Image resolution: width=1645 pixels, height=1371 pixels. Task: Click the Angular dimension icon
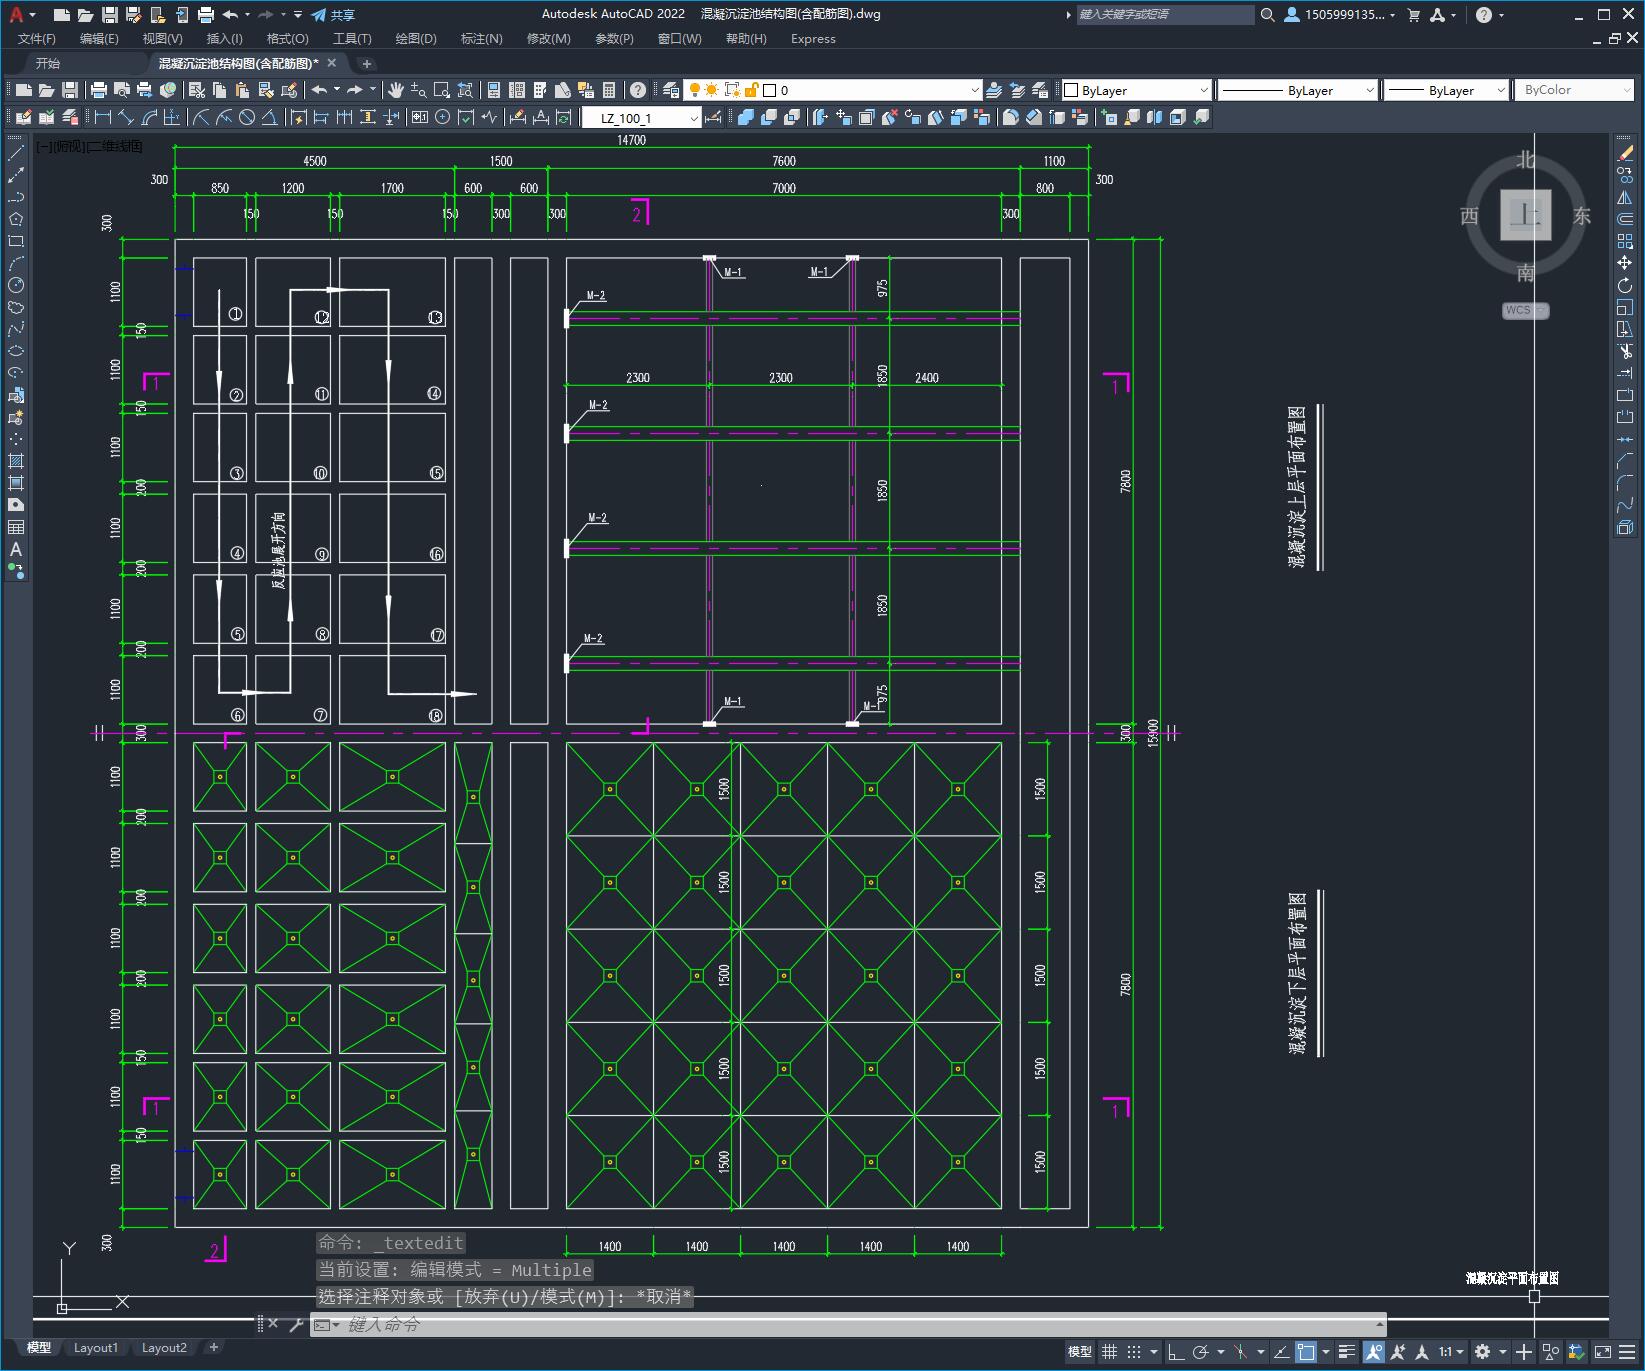tap(269, 117)
